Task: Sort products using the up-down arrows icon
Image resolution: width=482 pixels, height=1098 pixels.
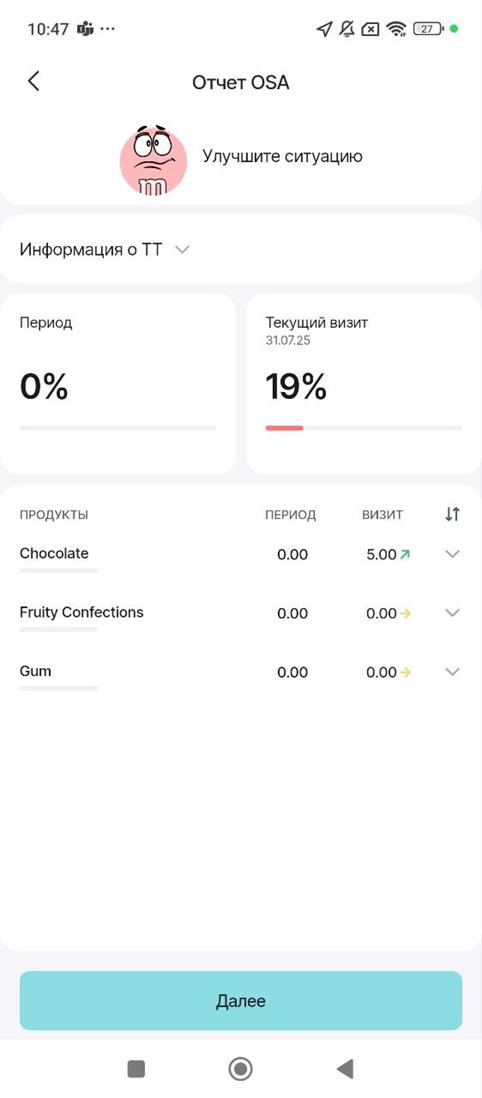Action: tap(453, 515)
